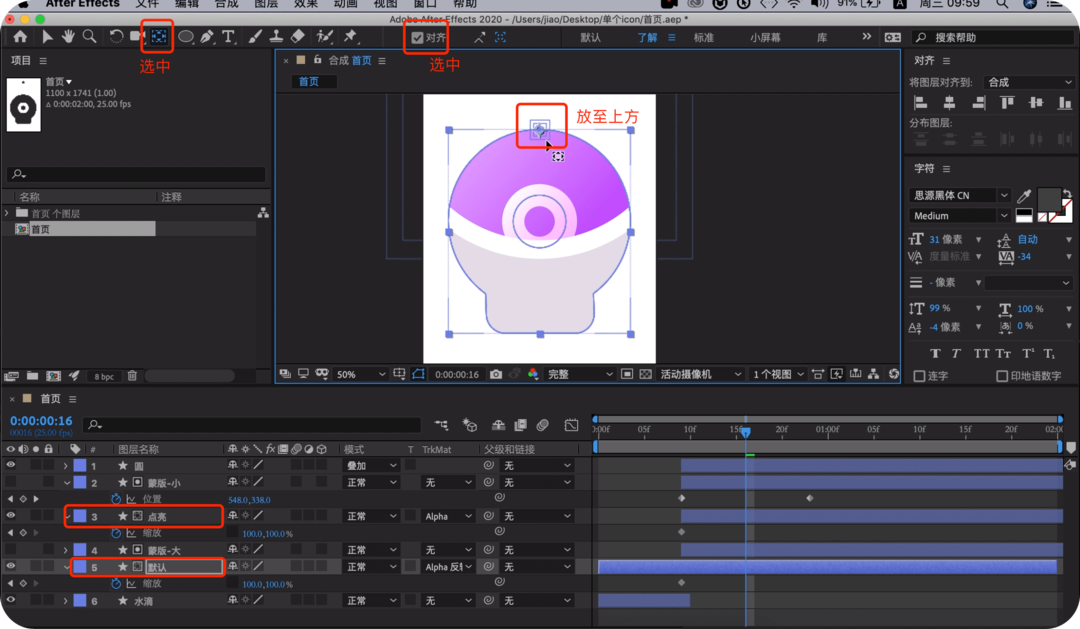Viewport: 1080px width, 629px height.
Task: Toggle the 连字 ligatures checkbox
Action: (919, 375)
